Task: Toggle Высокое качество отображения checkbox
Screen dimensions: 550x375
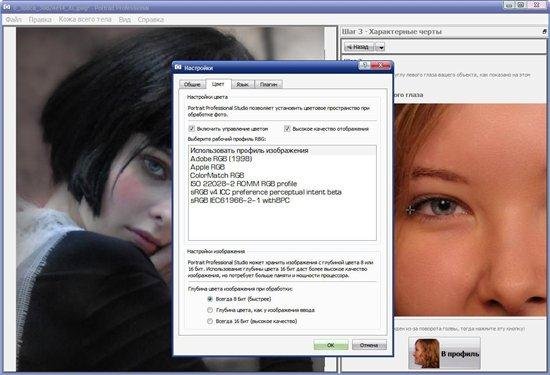Action: pyautogui.click(x=287, y=129)
